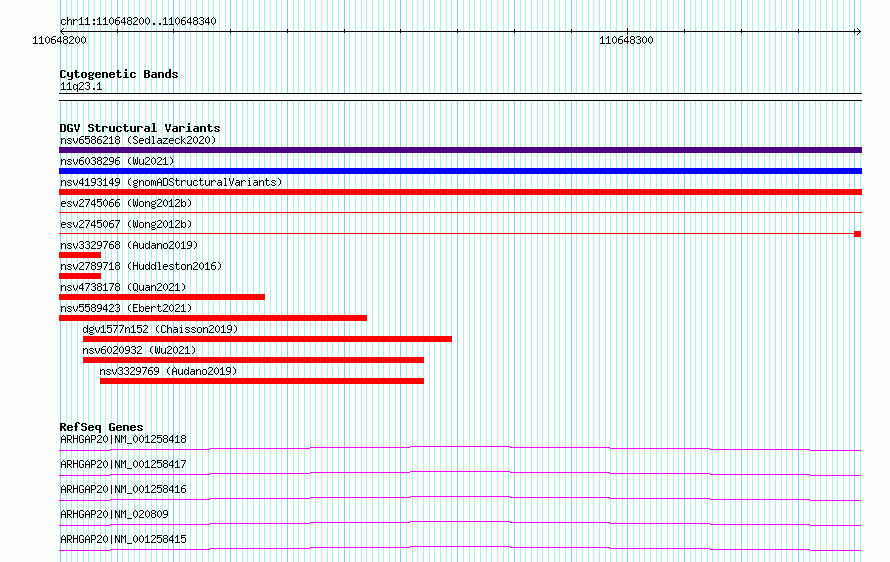This screenshot has width=890, height=562.
Task: Click the red nsv4738178 variant bar
Action: (x=162, y=297)
